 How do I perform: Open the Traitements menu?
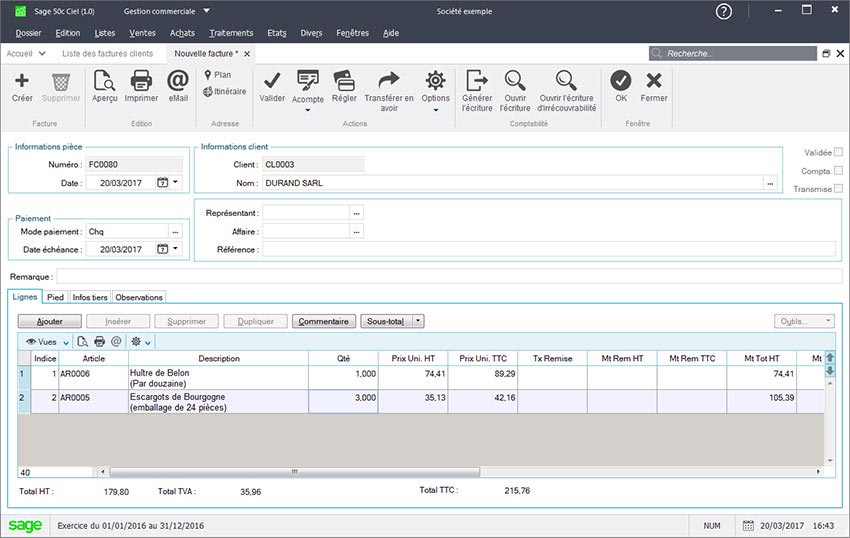(x=231, y=33)
